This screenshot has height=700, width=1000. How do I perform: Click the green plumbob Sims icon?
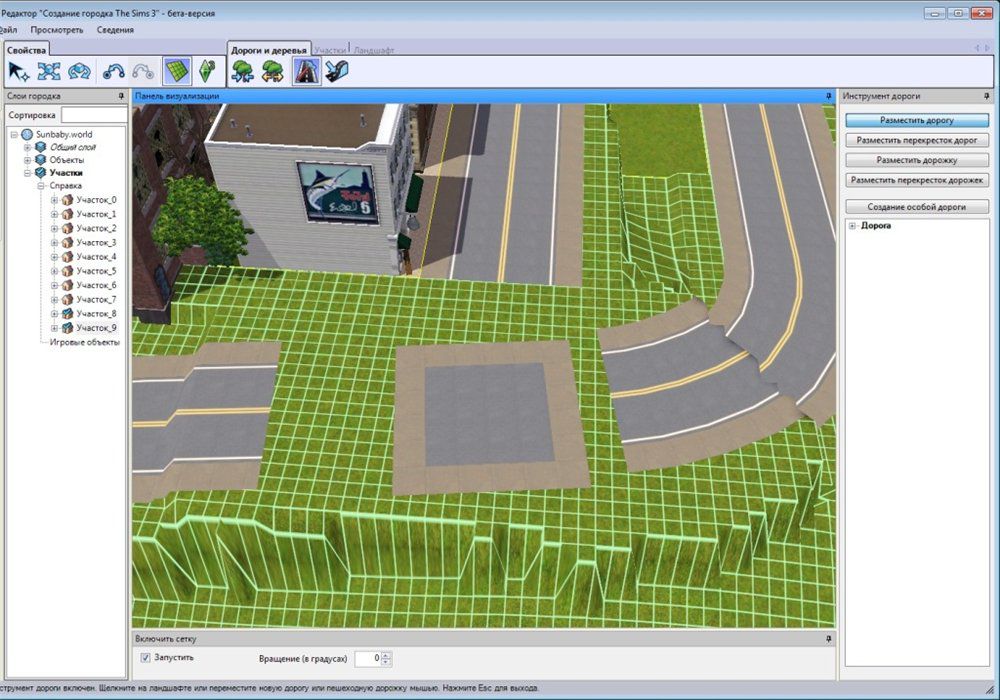[206, 71]
